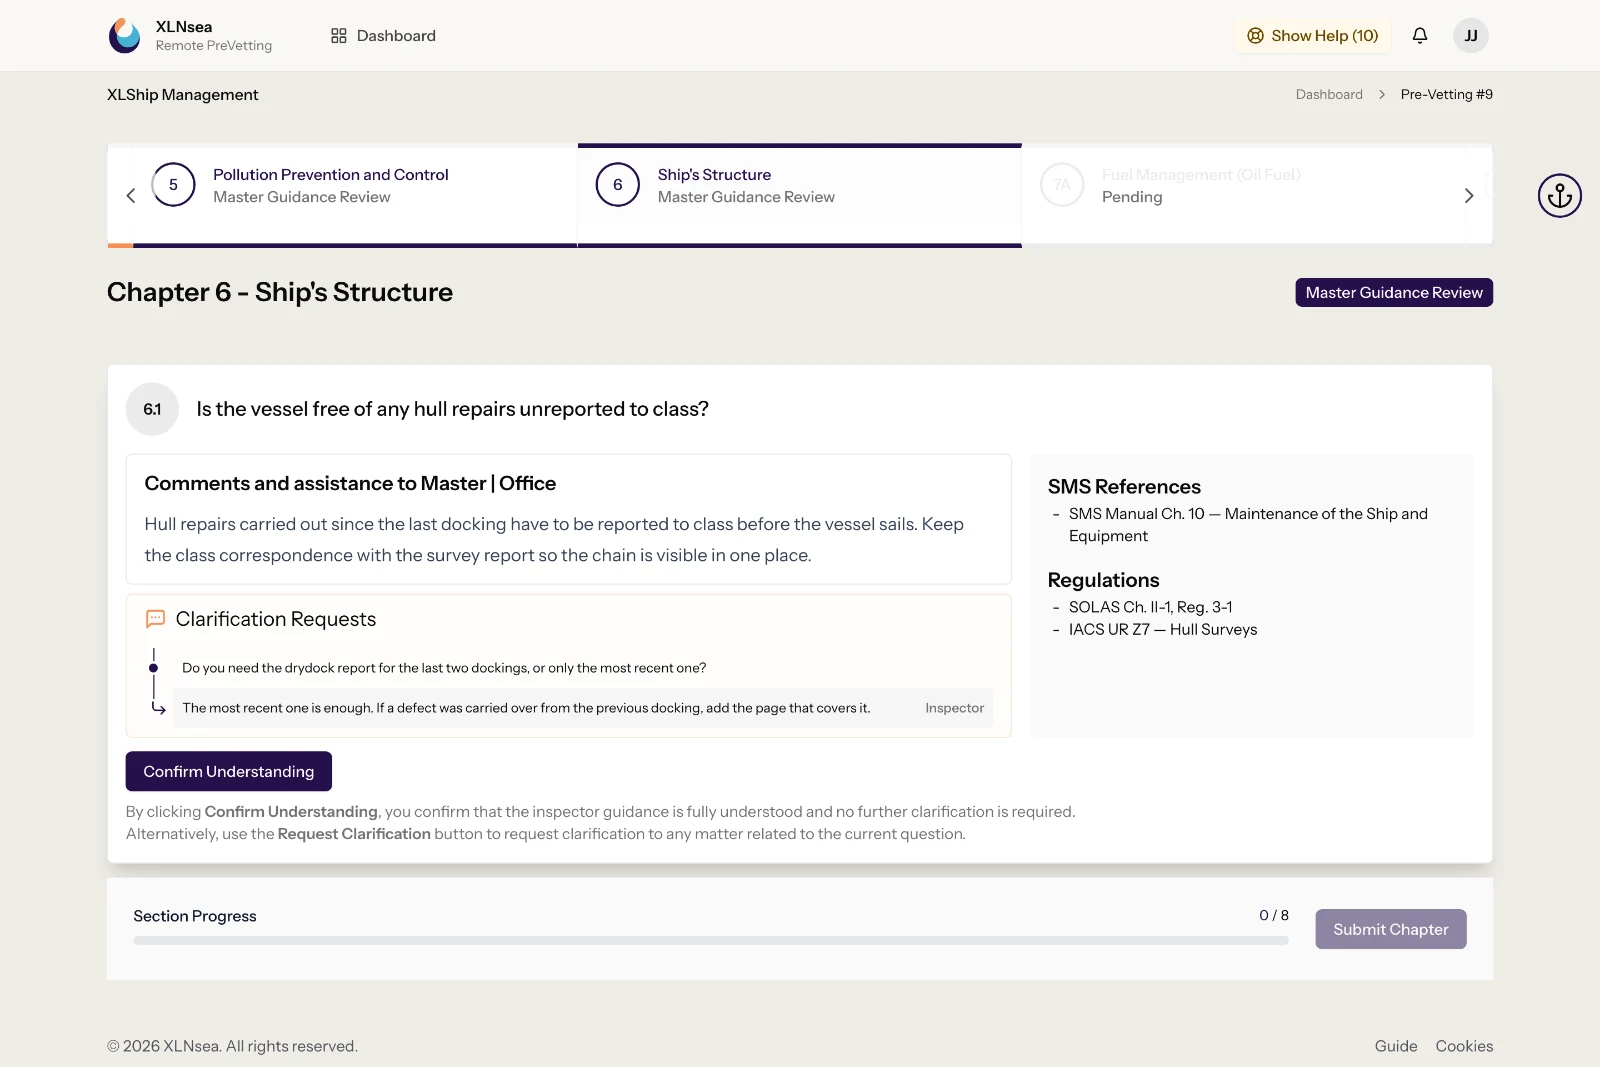Image resolution: width=1600 pixels, height=1067 pixels.
Task: Open the Dashboard breadcrumb link
Action: click(x=1329, y=94)
